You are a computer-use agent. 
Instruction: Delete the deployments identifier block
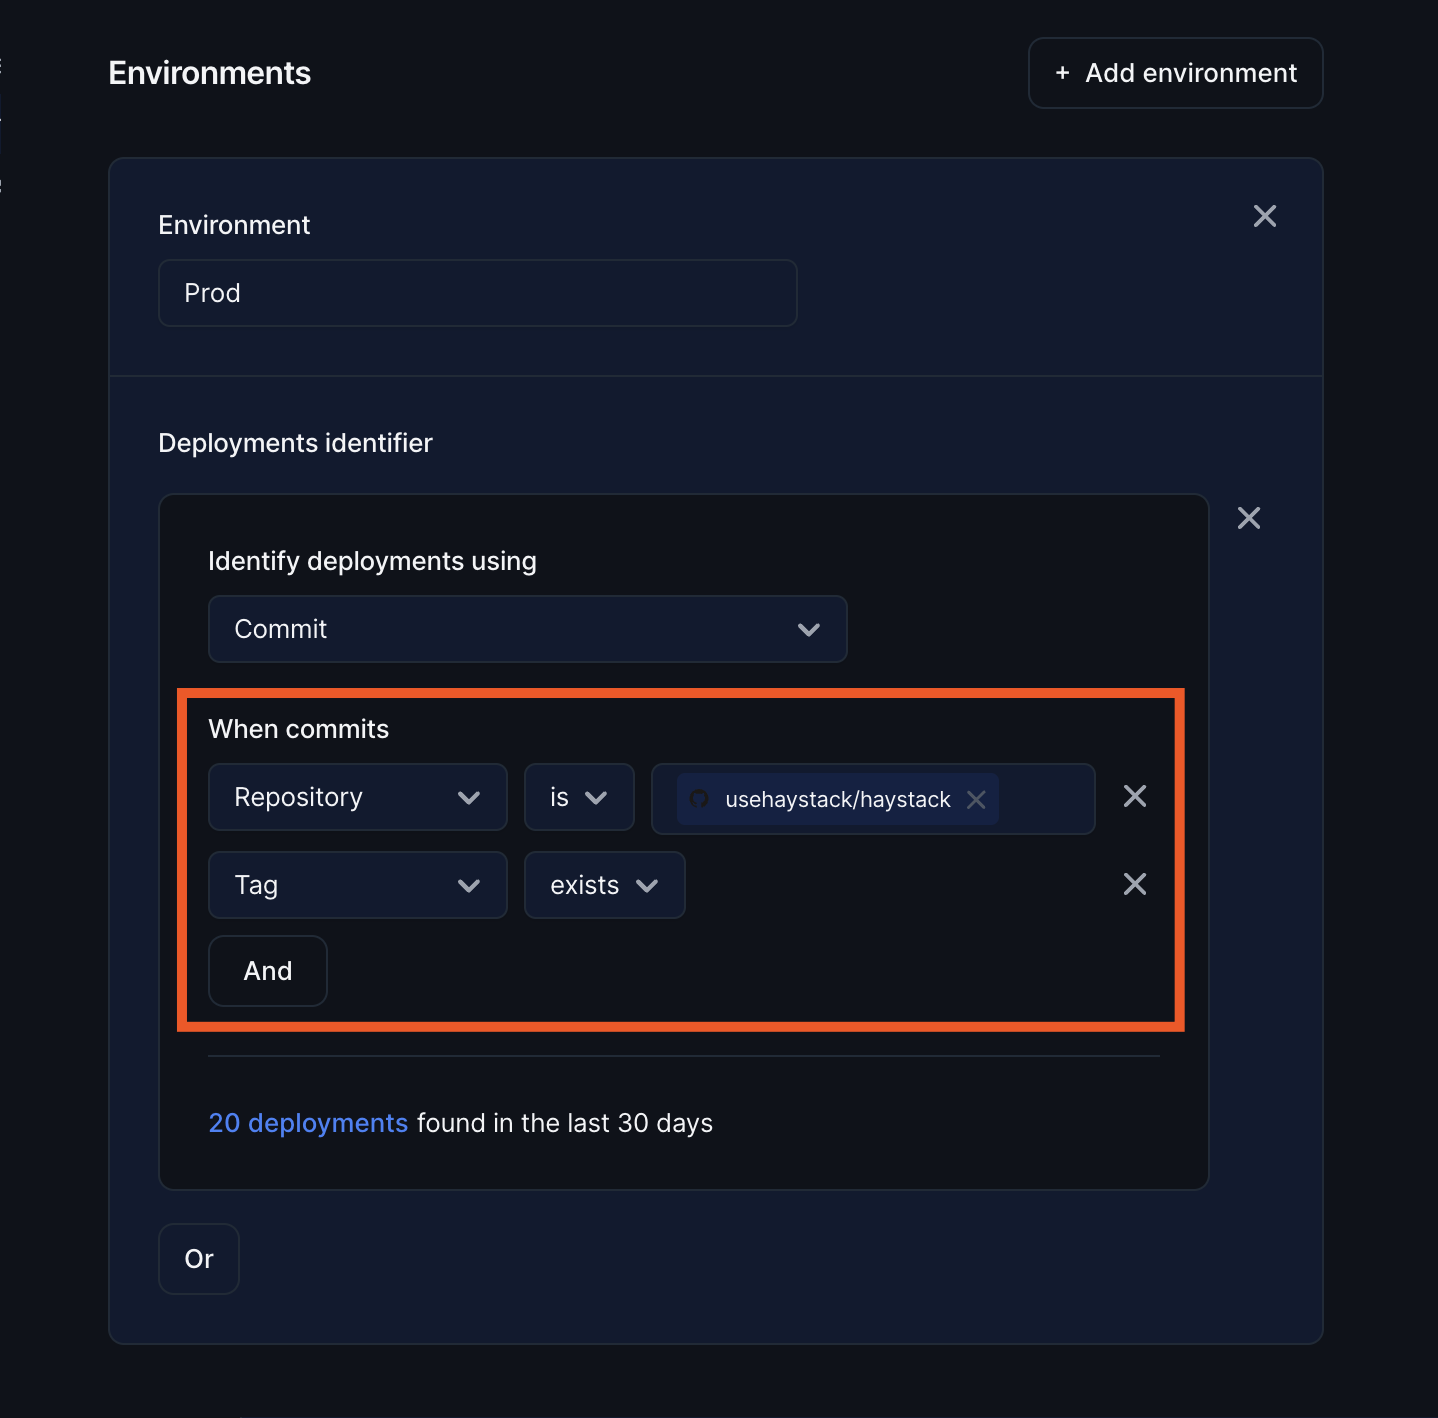(1248, 518)
